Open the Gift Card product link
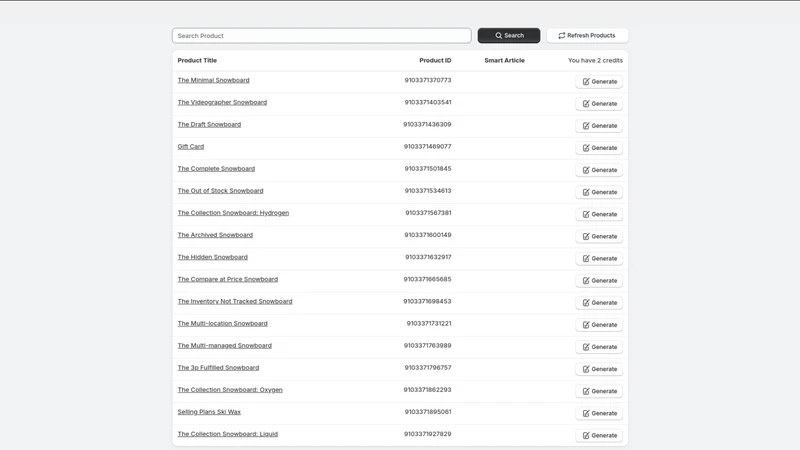This screenshot has width=800, height=450. coord(190,146)
